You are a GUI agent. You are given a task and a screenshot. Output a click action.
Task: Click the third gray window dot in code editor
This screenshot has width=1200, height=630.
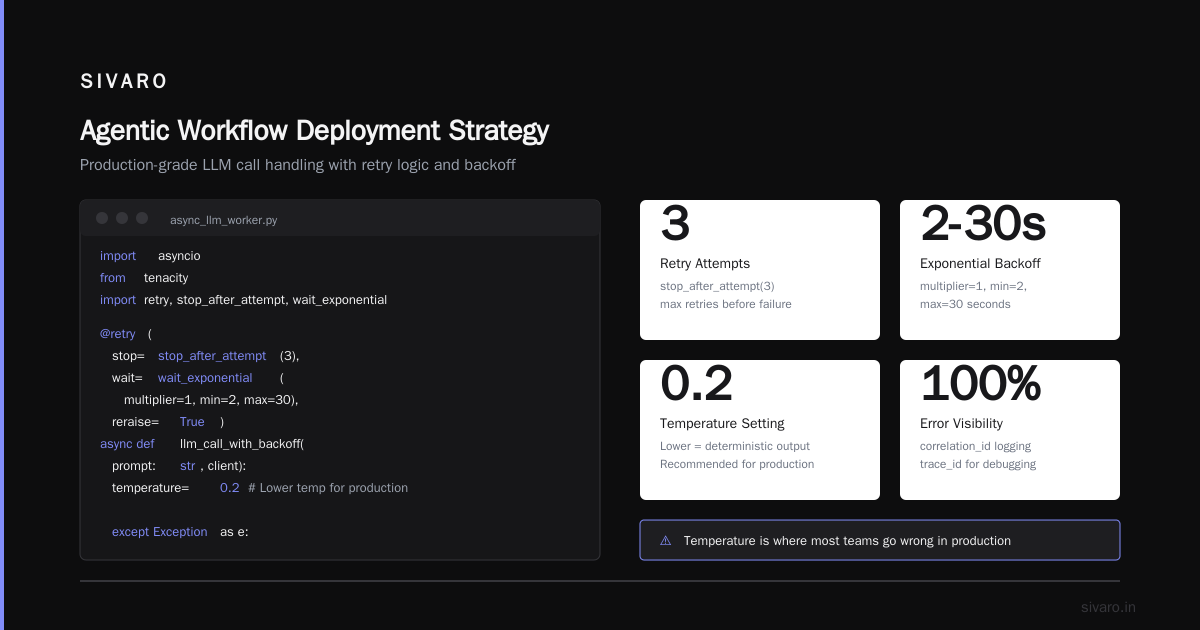[142, 218]
